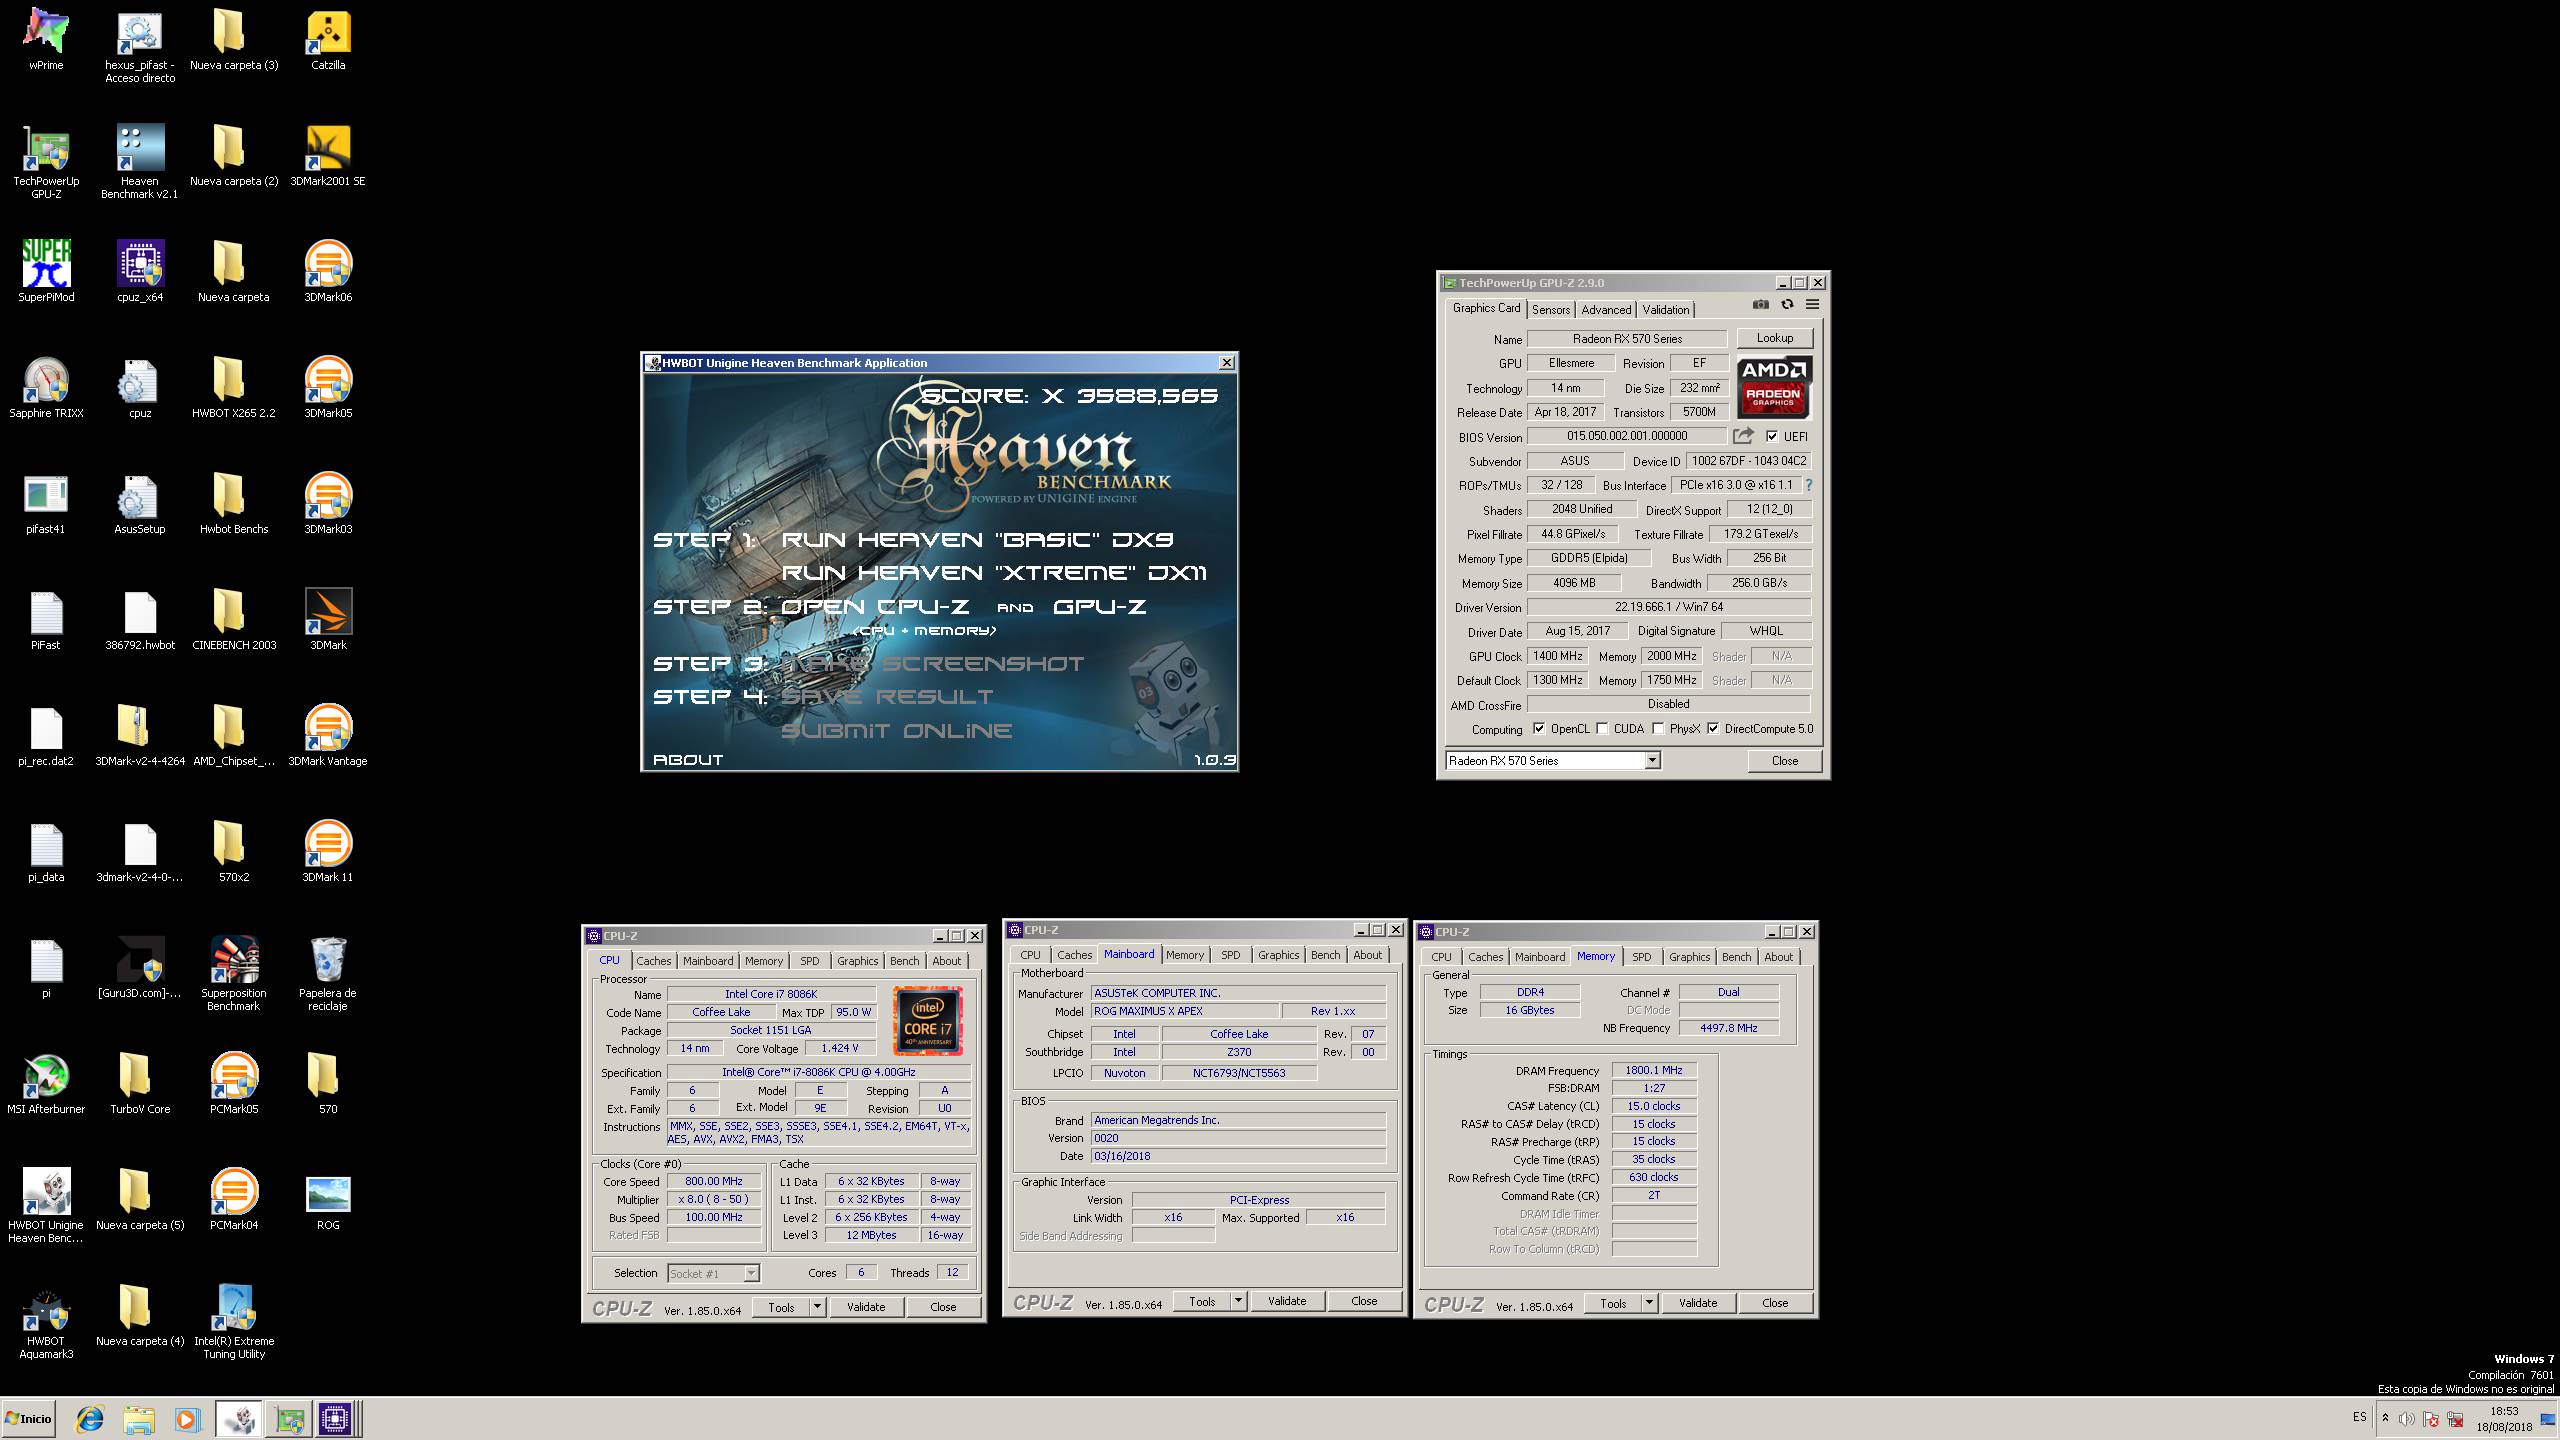Switch to the Sensors tab in GPU-Z
The image size is (2560, 1440).
[1550, 310]
